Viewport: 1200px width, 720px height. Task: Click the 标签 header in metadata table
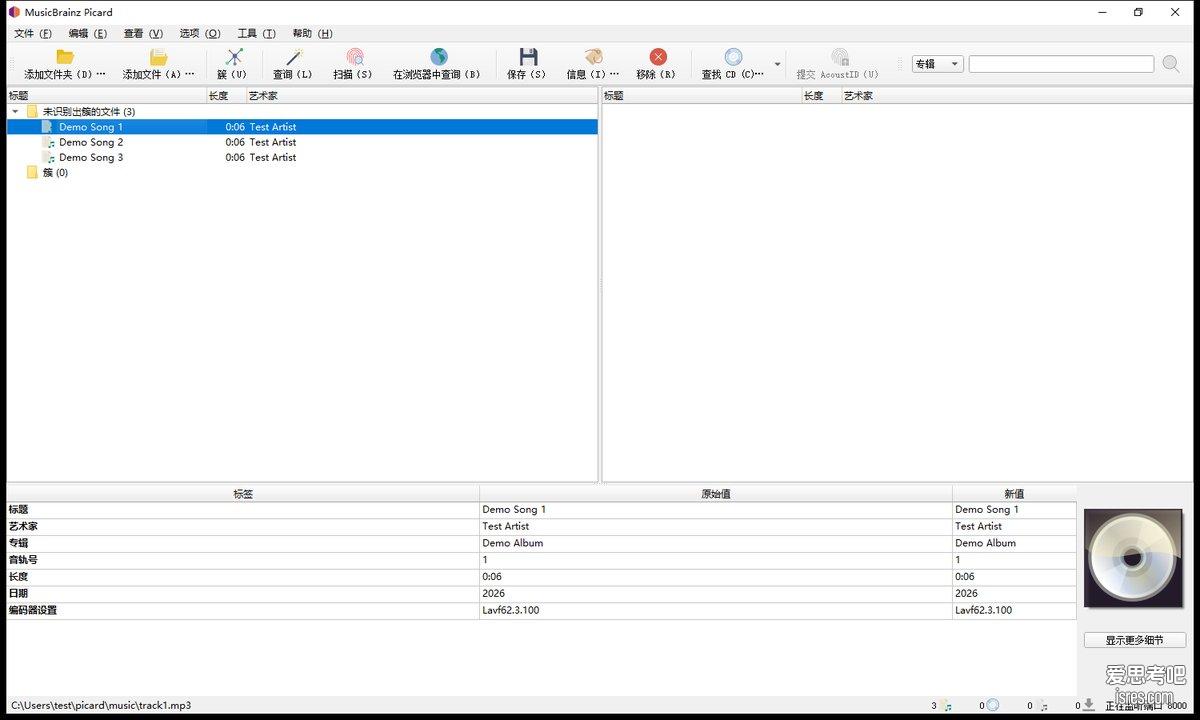click(243, 494)
